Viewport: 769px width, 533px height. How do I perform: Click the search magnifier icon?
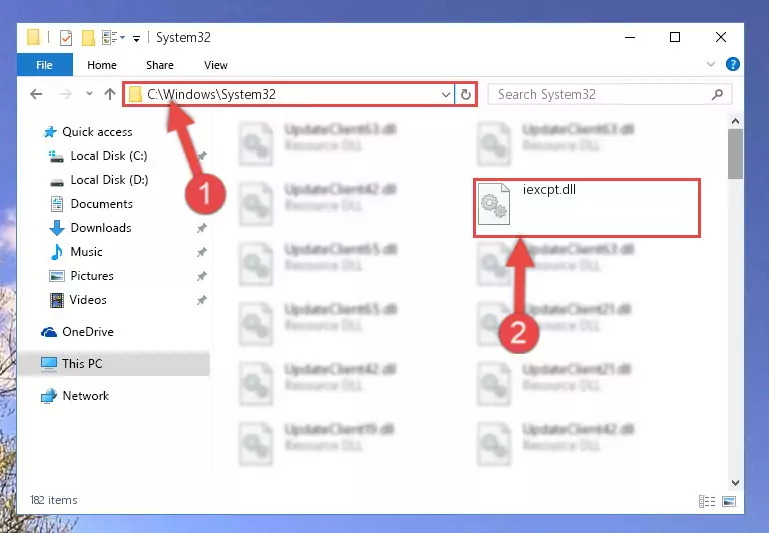point(717,94)
